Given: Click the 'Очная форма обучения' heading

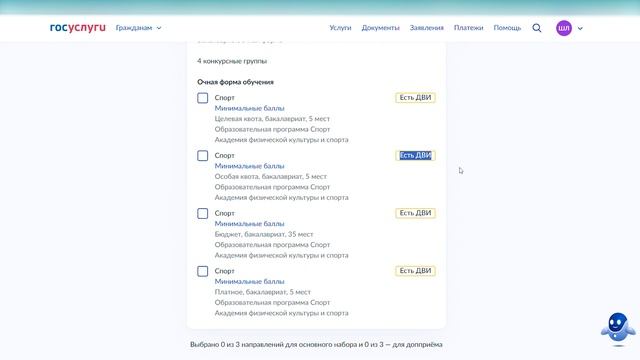Looking at the screenshot, I should [235, 82].
